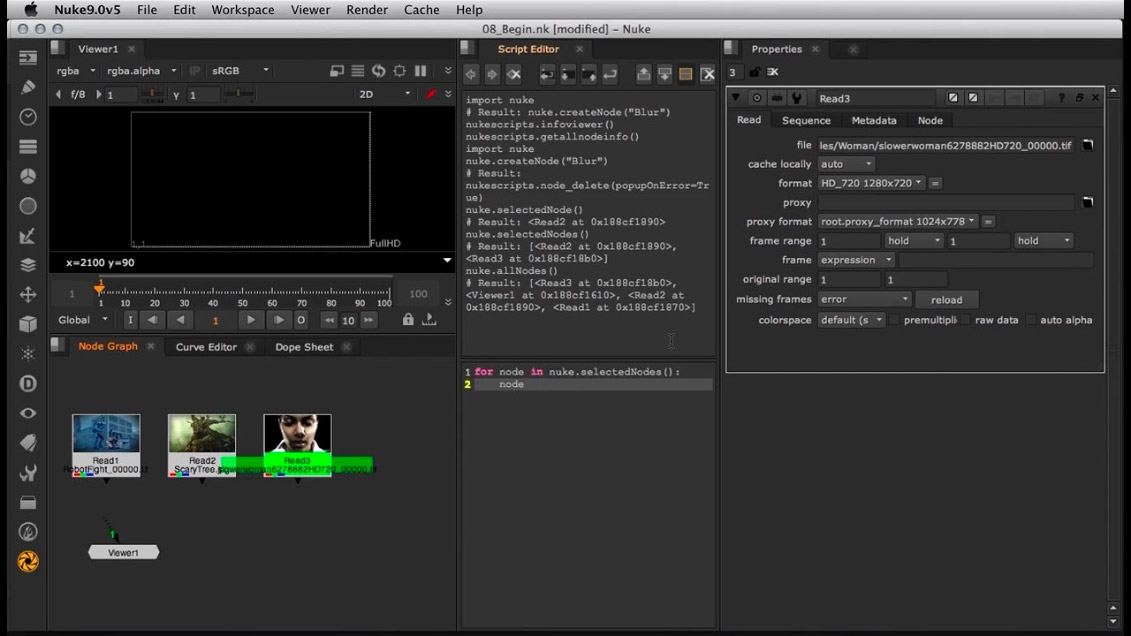Viewport: 1131px width, 636px height.
Task: Open the Keyer nodes toolbar menu
Action: 28,236
